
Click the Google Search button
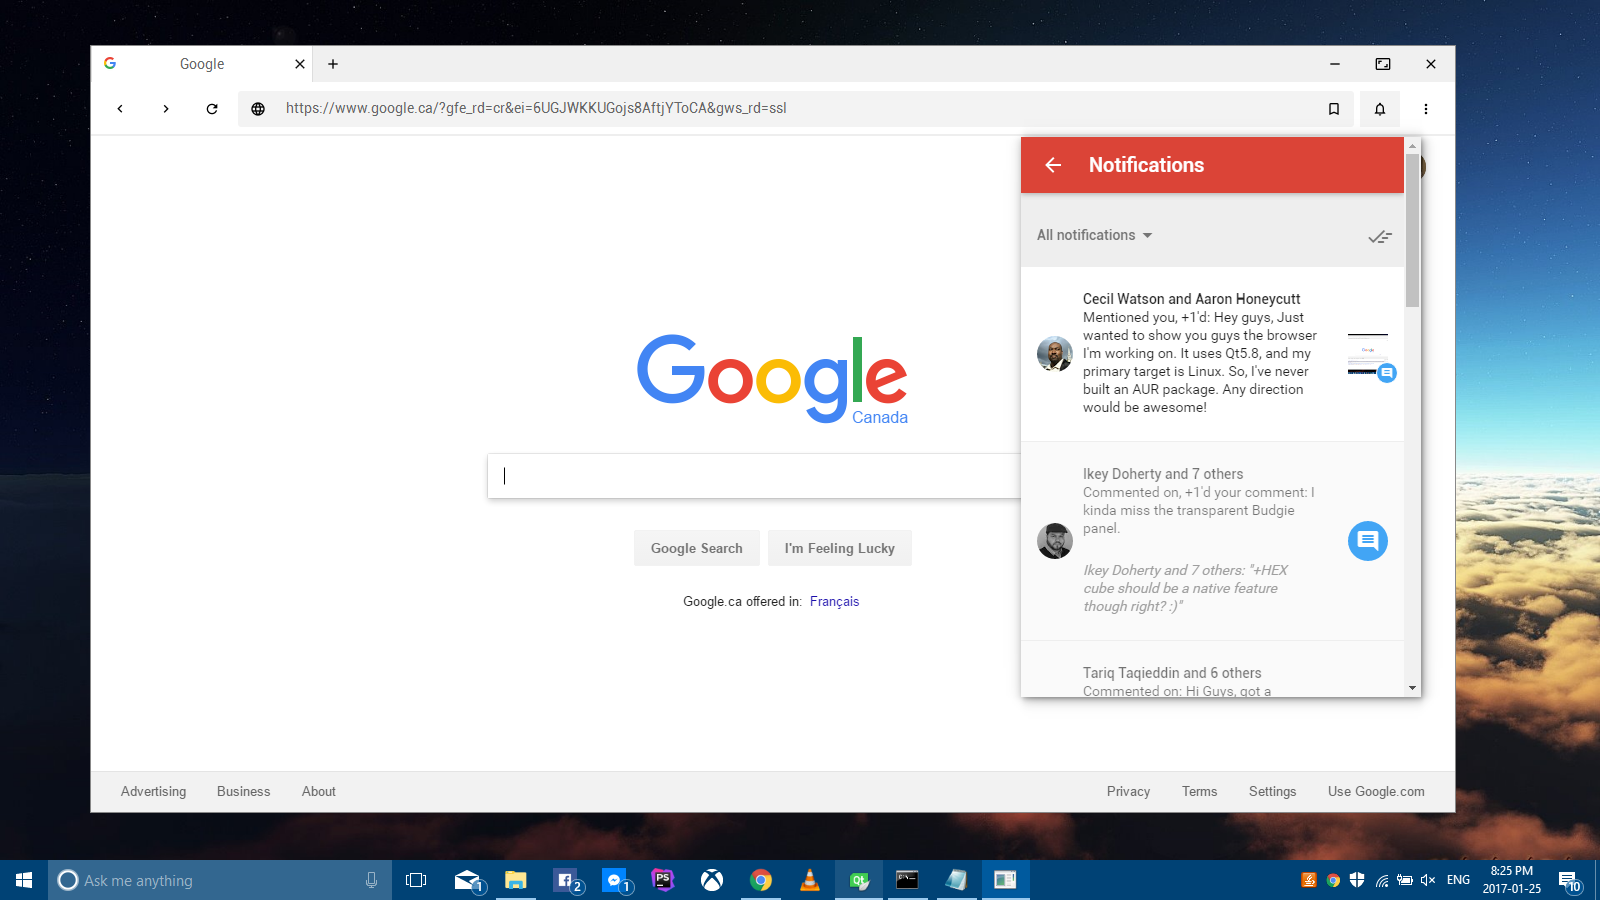697,548
